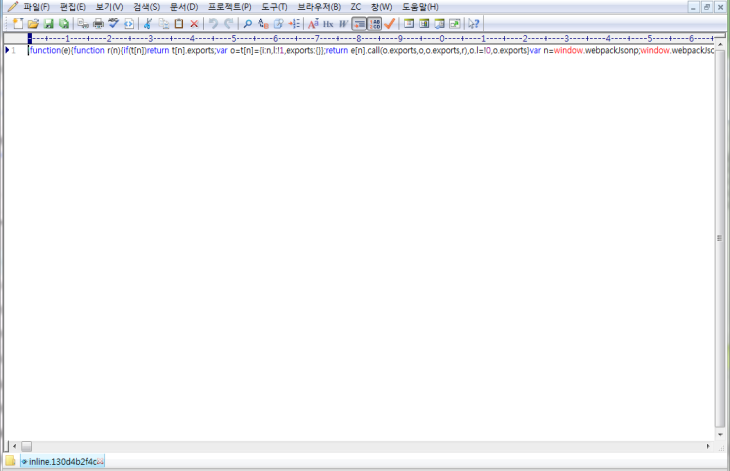Click the horizontal scrollbar thumb
The image size is (730, 471).
click(x=27, y=446)
